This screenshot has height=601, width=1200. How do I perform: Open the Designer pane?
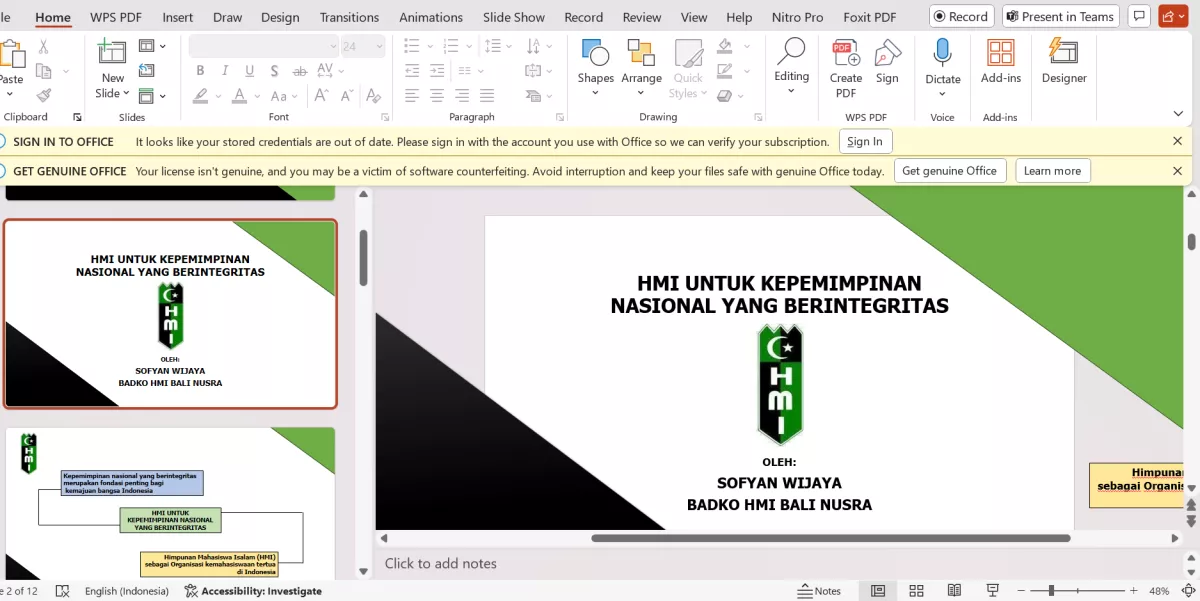pos(1064,53)
